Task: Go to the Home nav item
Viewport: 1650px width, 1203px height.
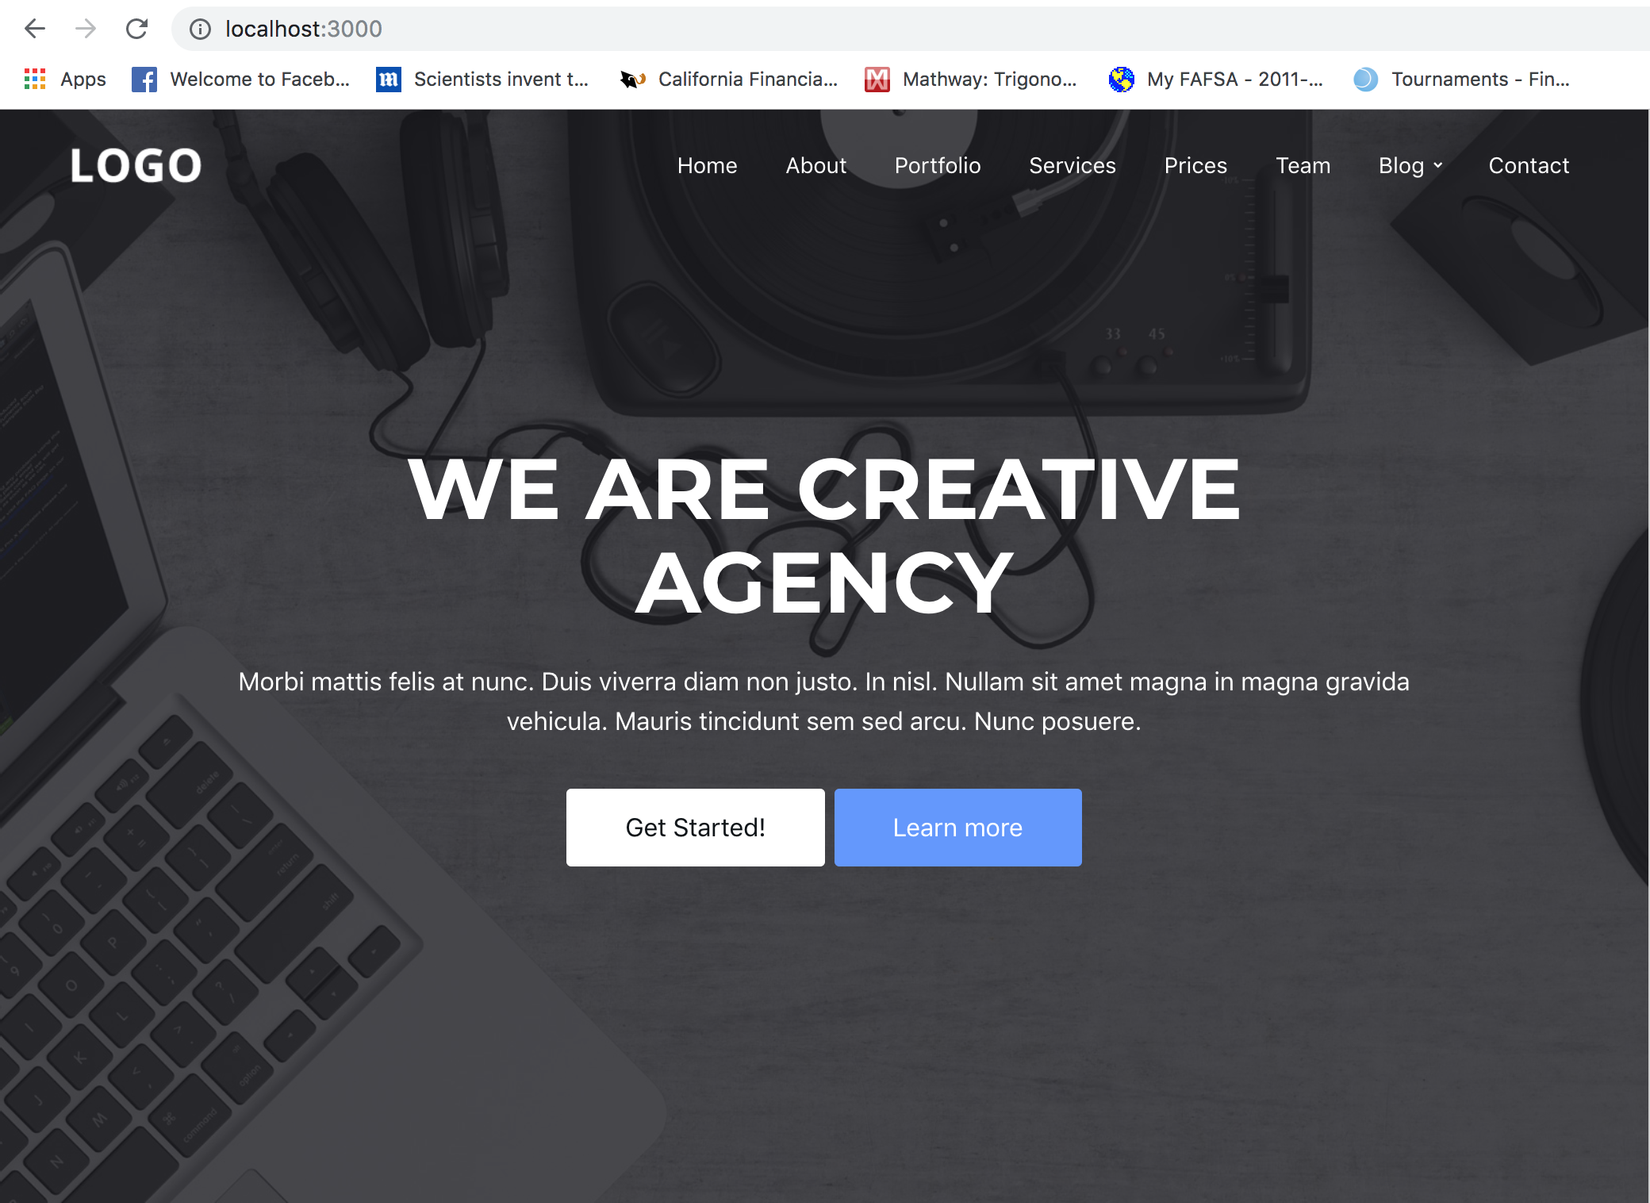Action: point(707,166)
